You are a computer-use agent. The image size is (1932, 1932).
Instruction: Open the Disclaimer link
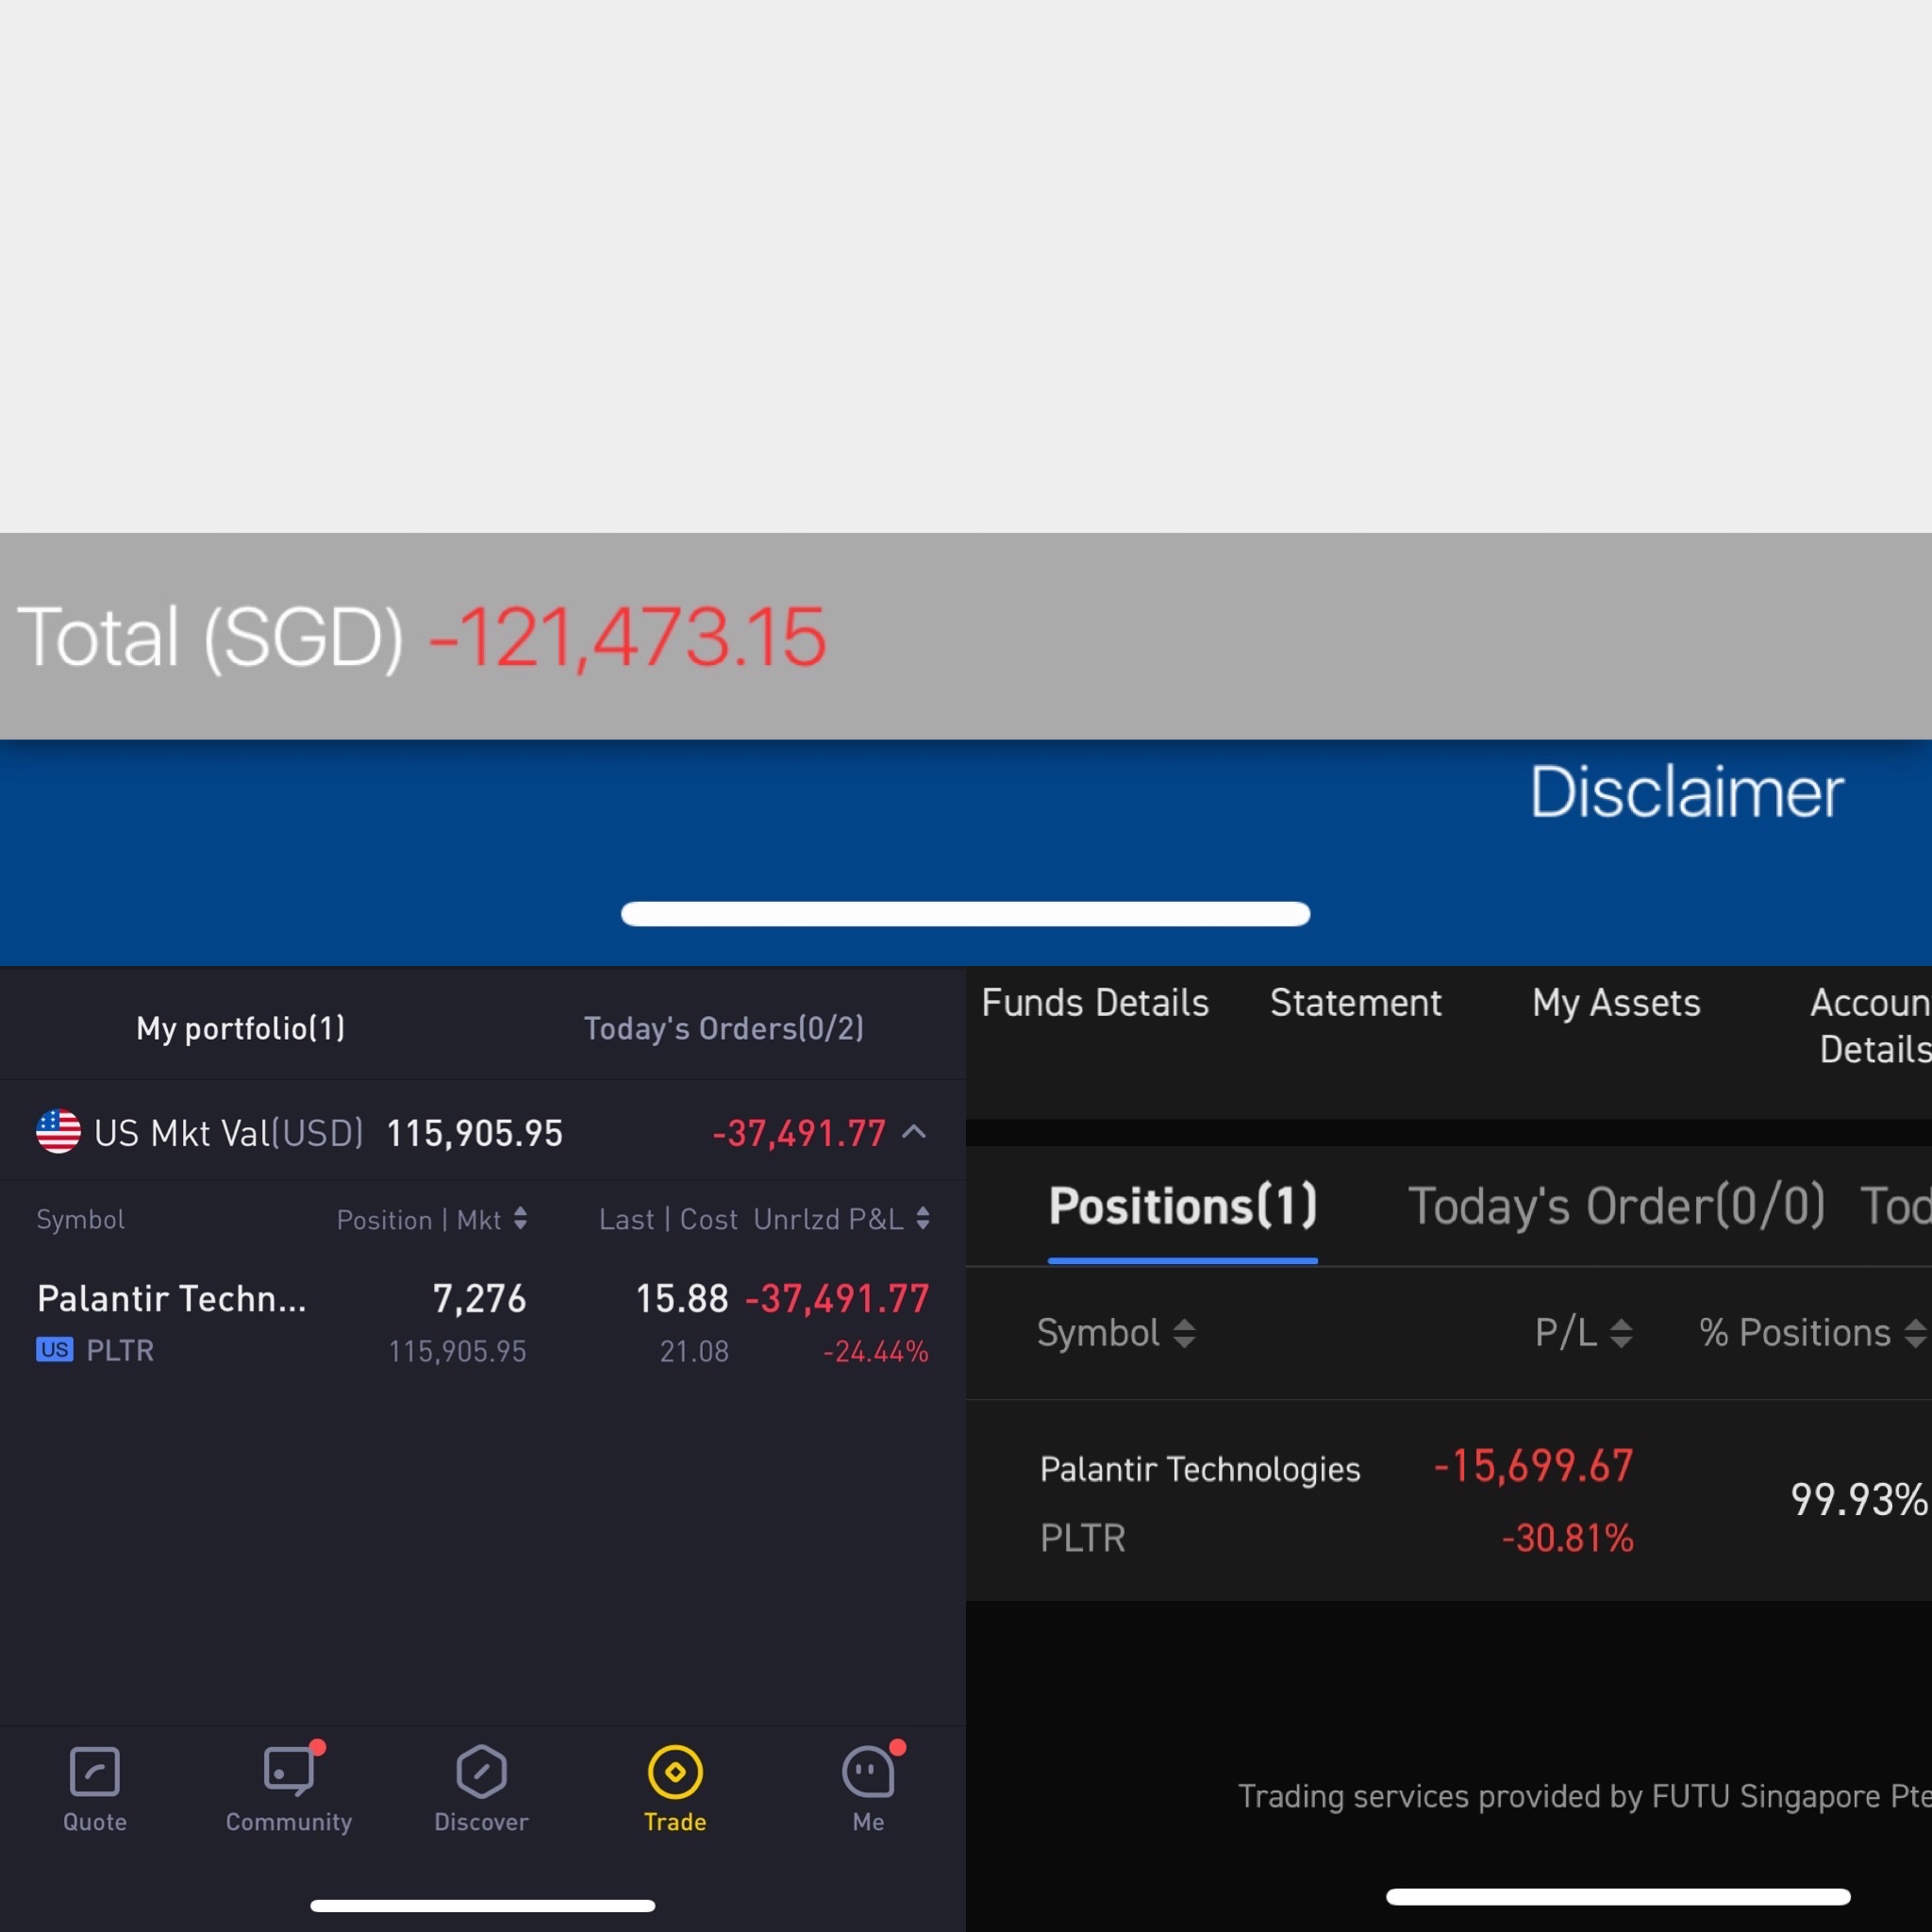[x=1686, y=792]
